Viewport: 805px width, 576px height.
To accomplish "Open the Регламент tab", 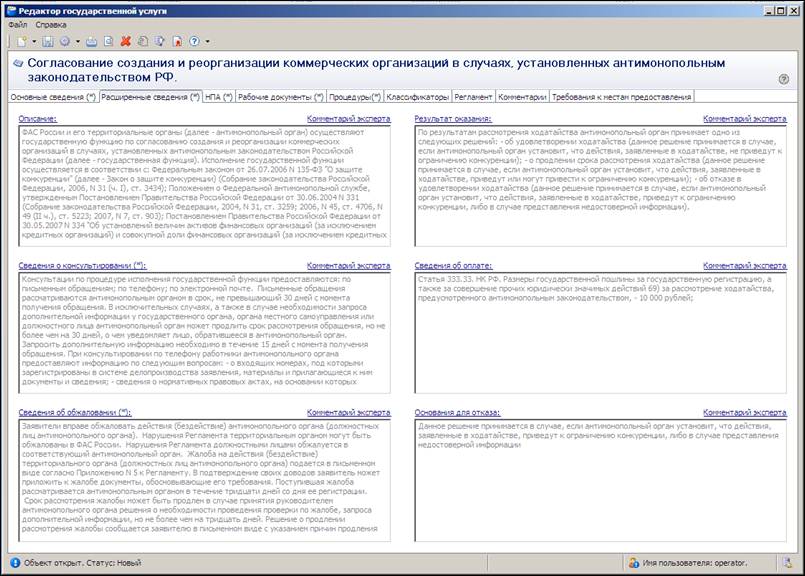I will [473, 97].
